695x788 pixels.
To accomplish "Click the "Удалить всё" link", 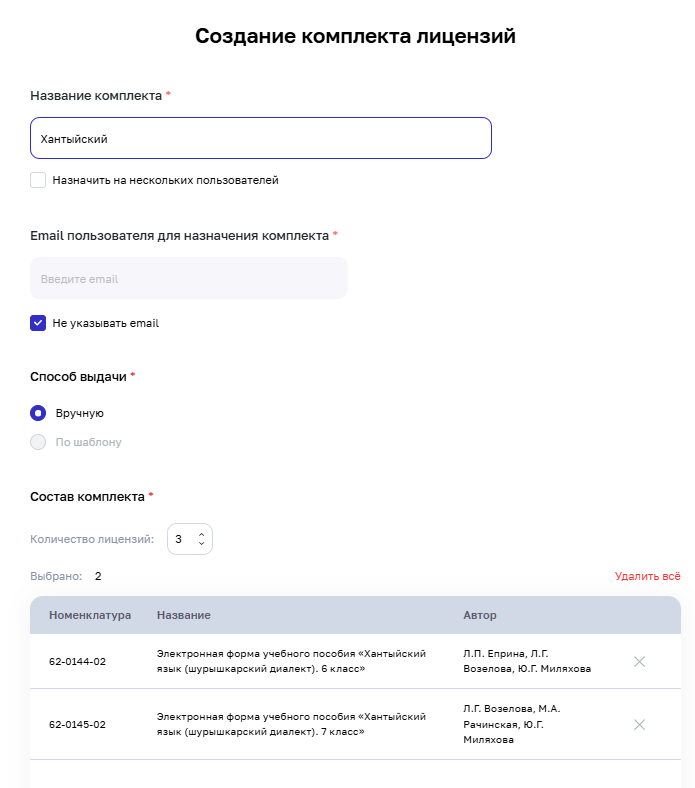I will pos(647,576).
